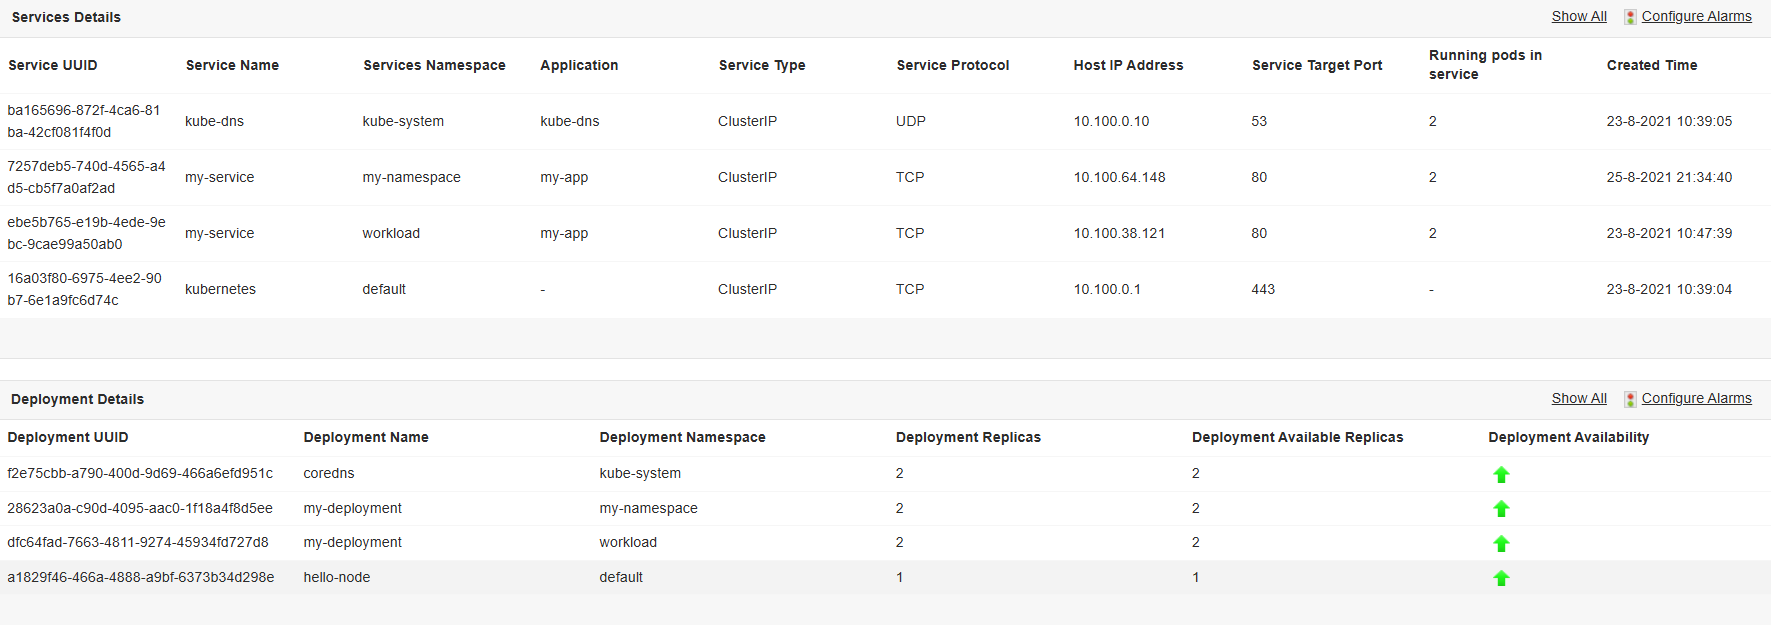
Task: Click green availability arrow for hello-node deployment
Action: click(x=1501, y=578)
